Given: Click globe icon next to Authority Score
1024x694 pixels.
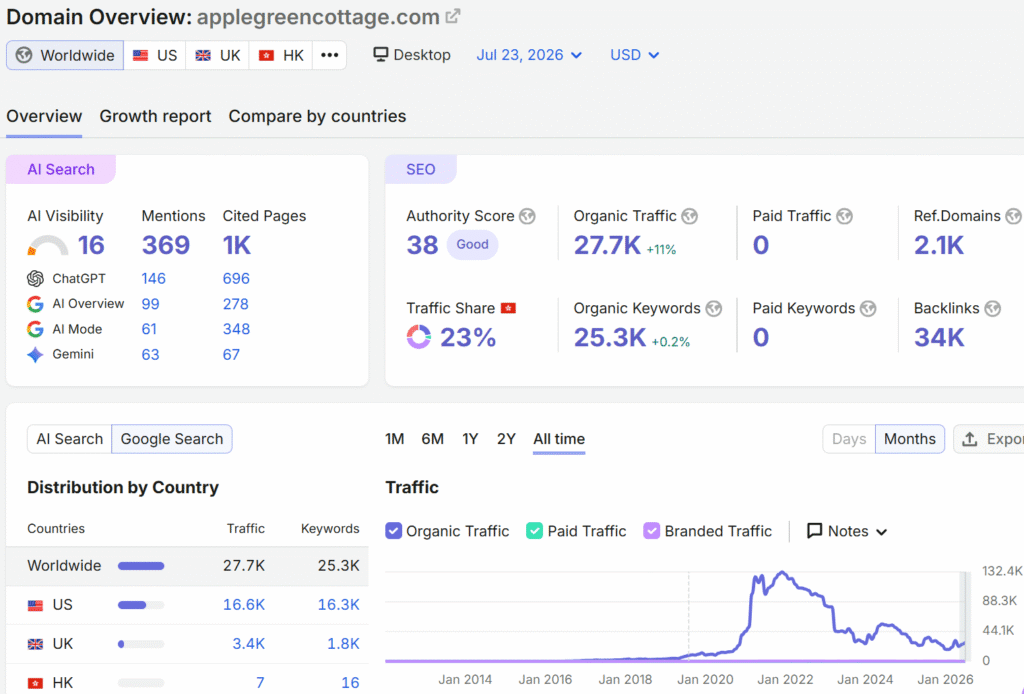Looking at the screenshot, I should 527,216.
